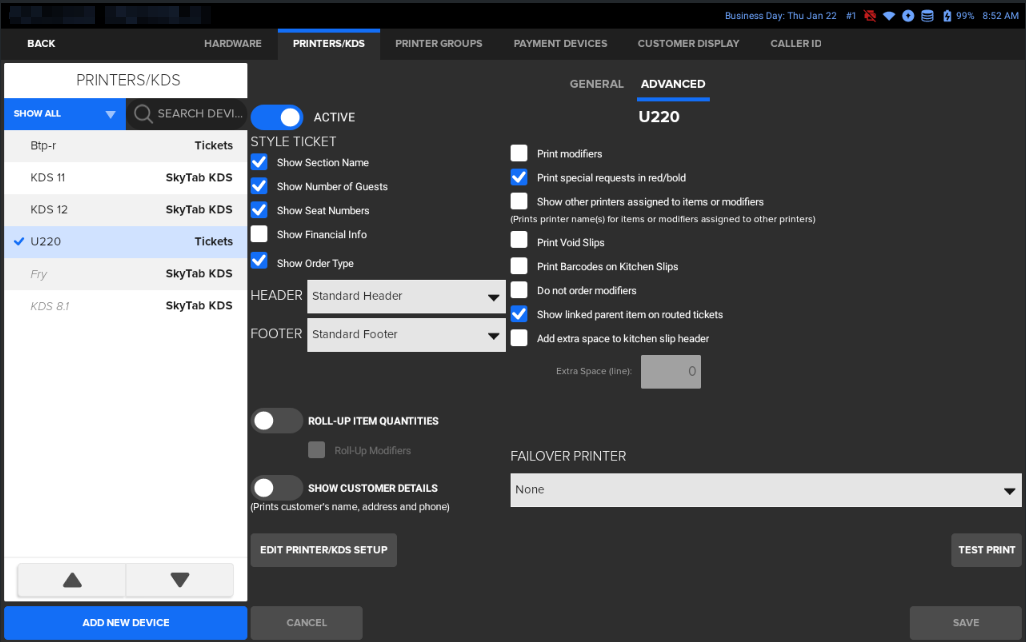Open the Show All filter dropdown
Image resolution: width=1026 pixels, height=642 pixels.
pos(65,114)
